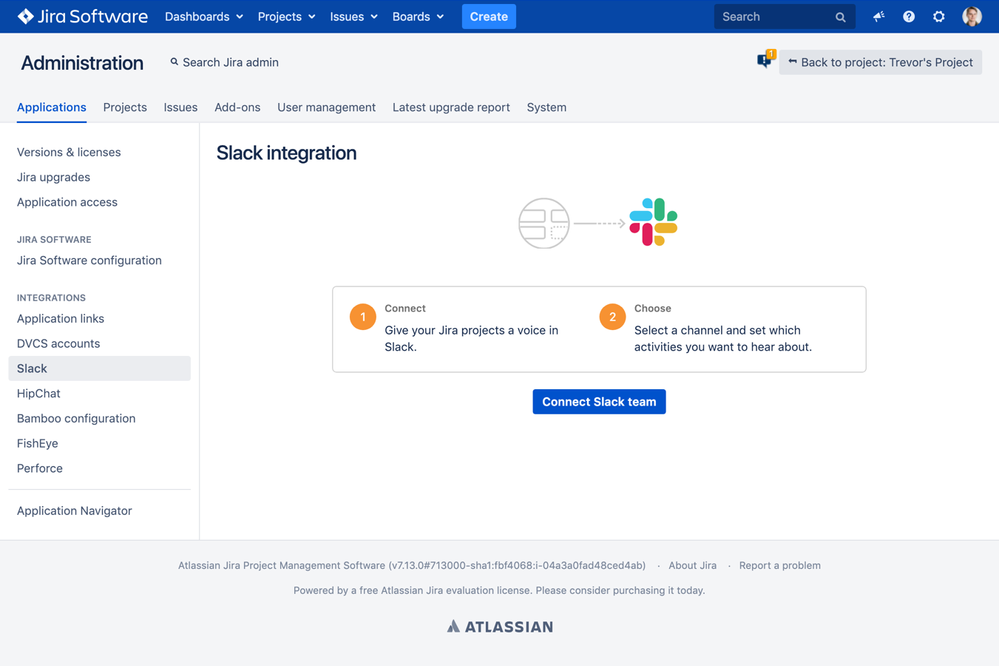Image resolution: width=999 pixels, height=666 pixels.
Task: Open the Latest upgrade report tab
Action: click(x=451, y=108)
